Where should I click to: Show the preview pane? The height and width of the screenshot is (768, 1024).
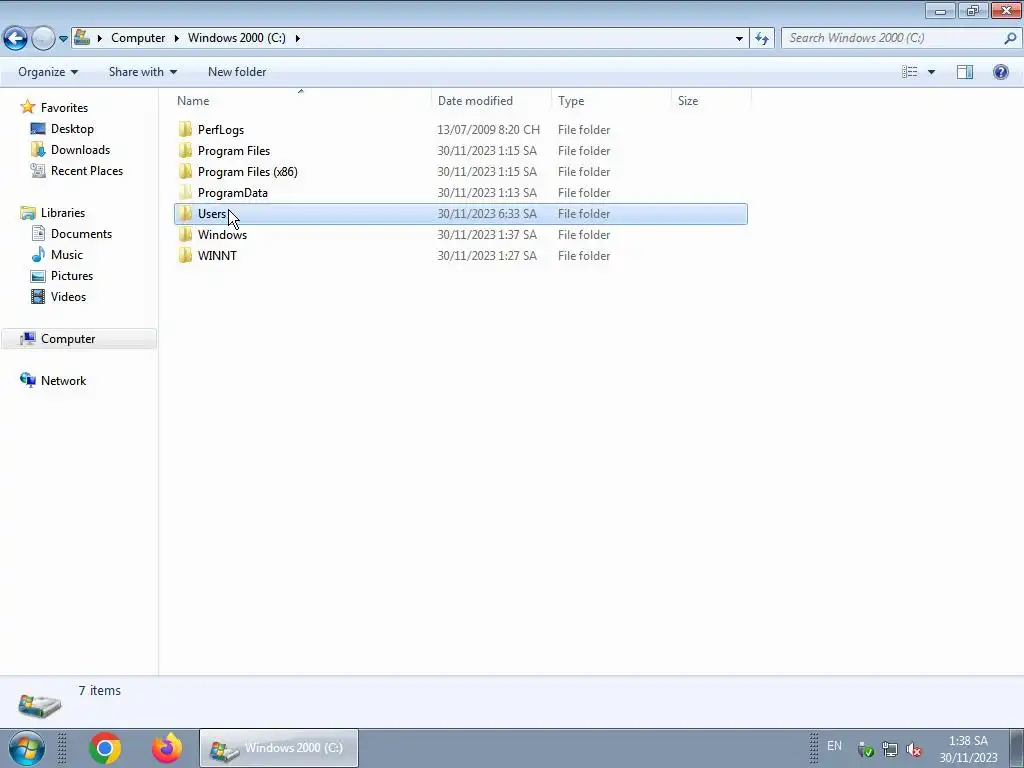(965, 72)
